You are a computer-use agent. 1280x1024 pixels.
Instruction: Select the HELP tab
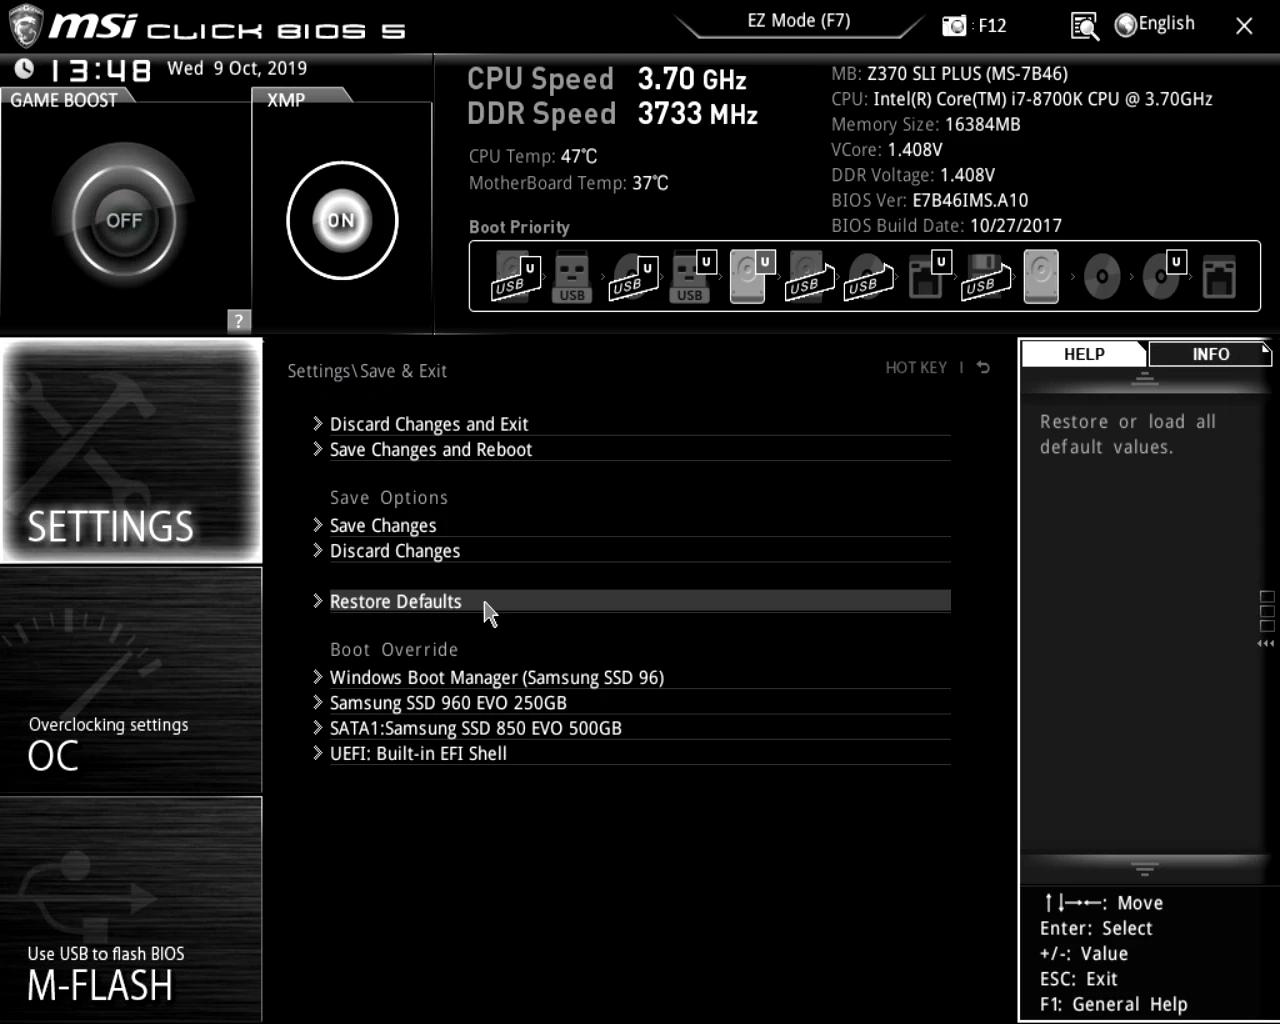point(1084,354)
